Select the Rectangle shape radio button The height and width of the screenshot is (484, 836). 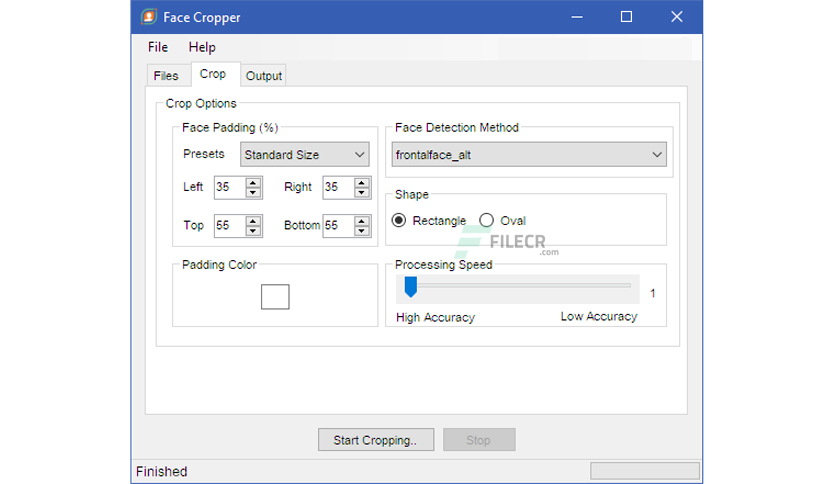click(399, 220)
